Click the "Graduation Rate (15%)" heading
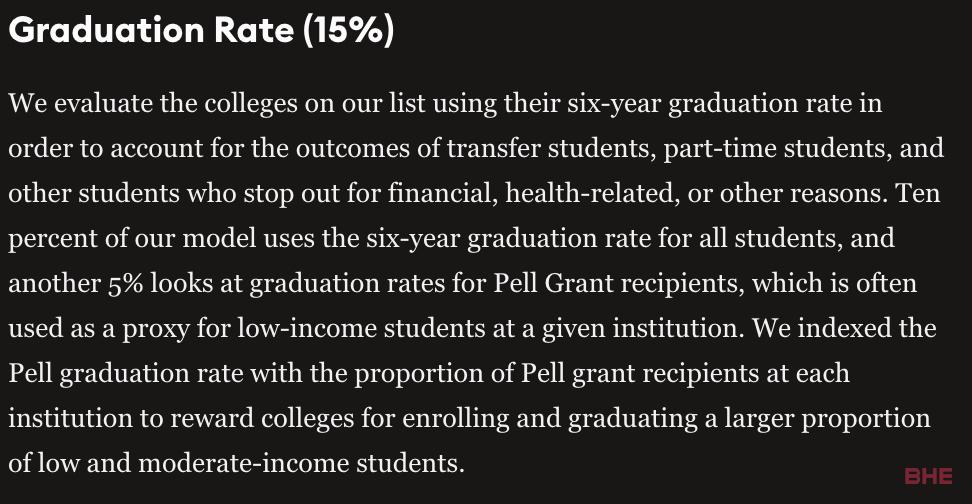The image size is (972, 504). click(201, 30)
